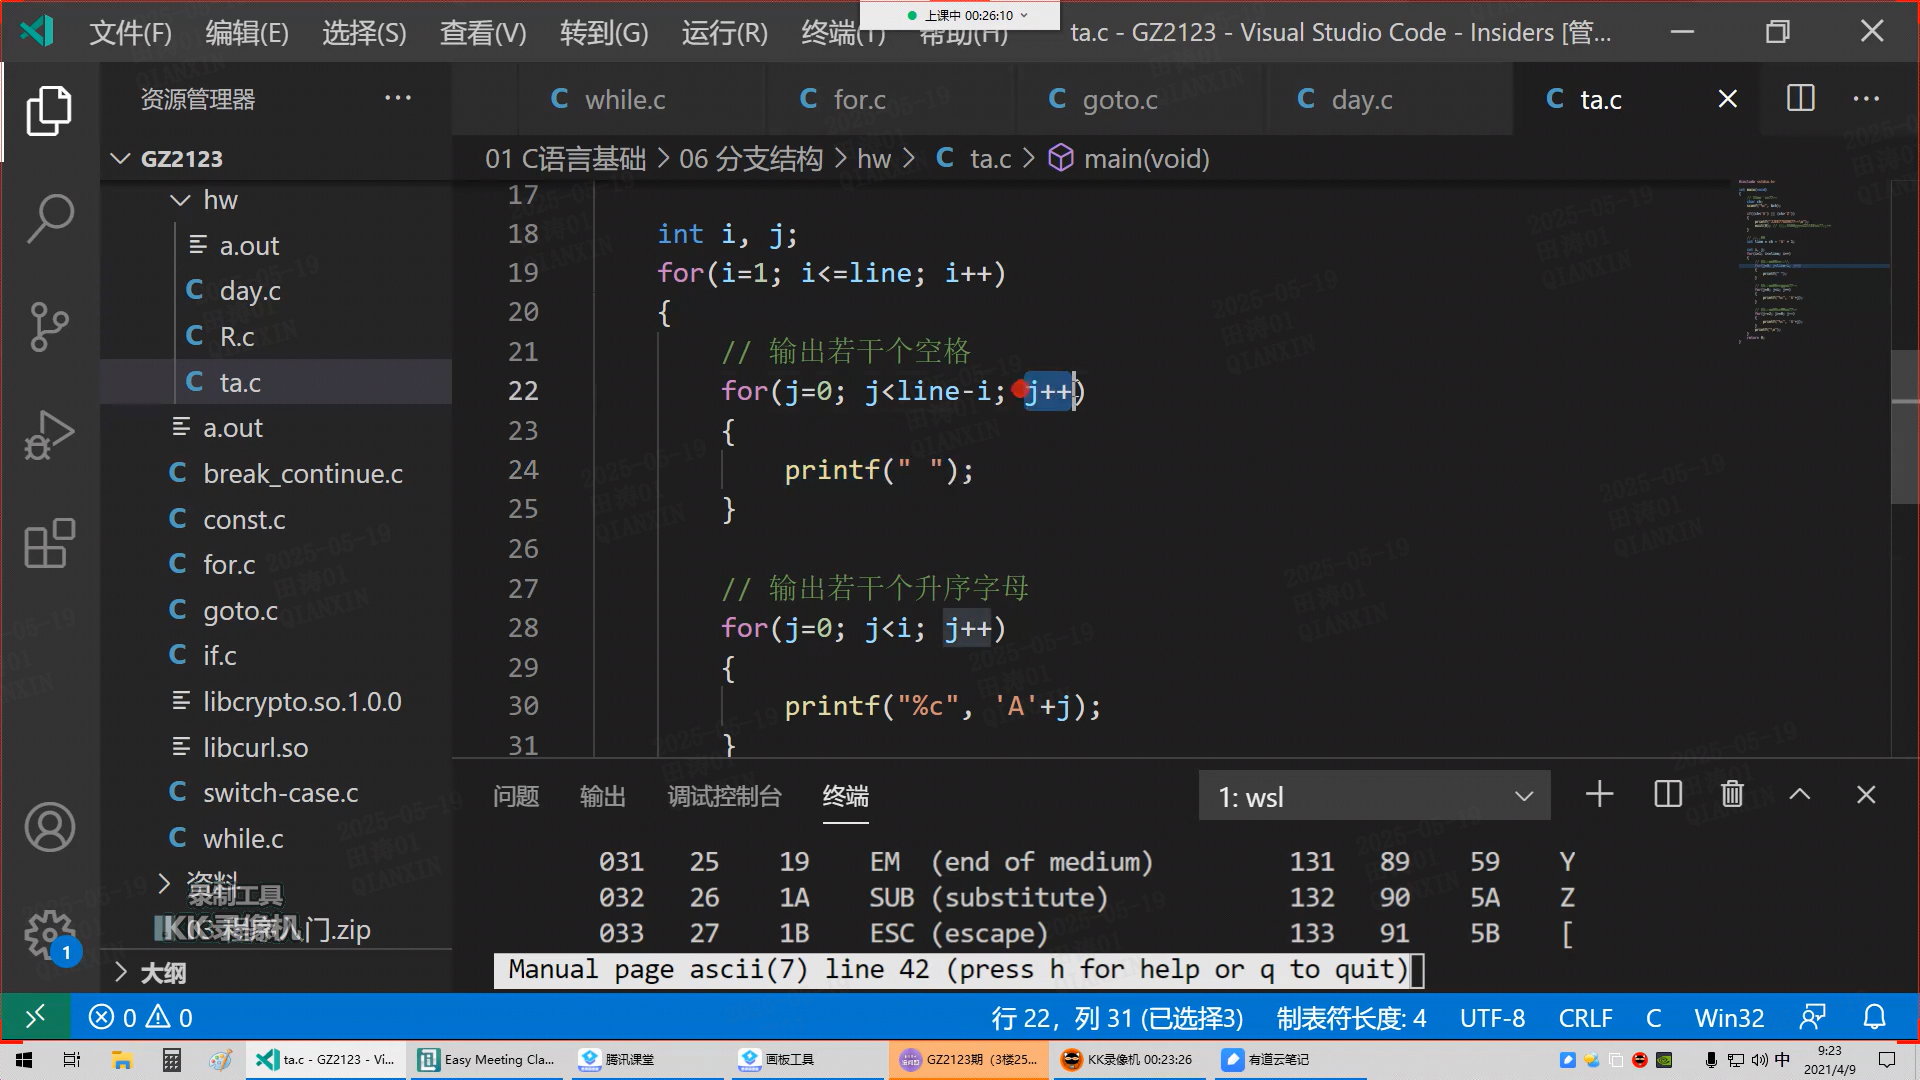Click the UTF-8 encoding indicator
1920x1080 pixels.
coord(1492,1018)
